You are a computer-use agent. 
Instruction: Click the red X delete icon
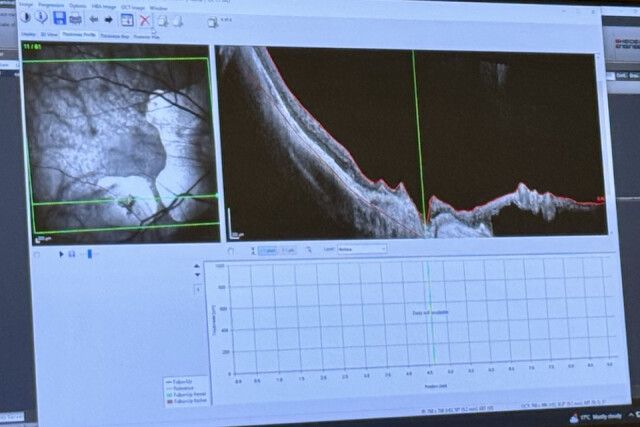(x=145, y=19)
